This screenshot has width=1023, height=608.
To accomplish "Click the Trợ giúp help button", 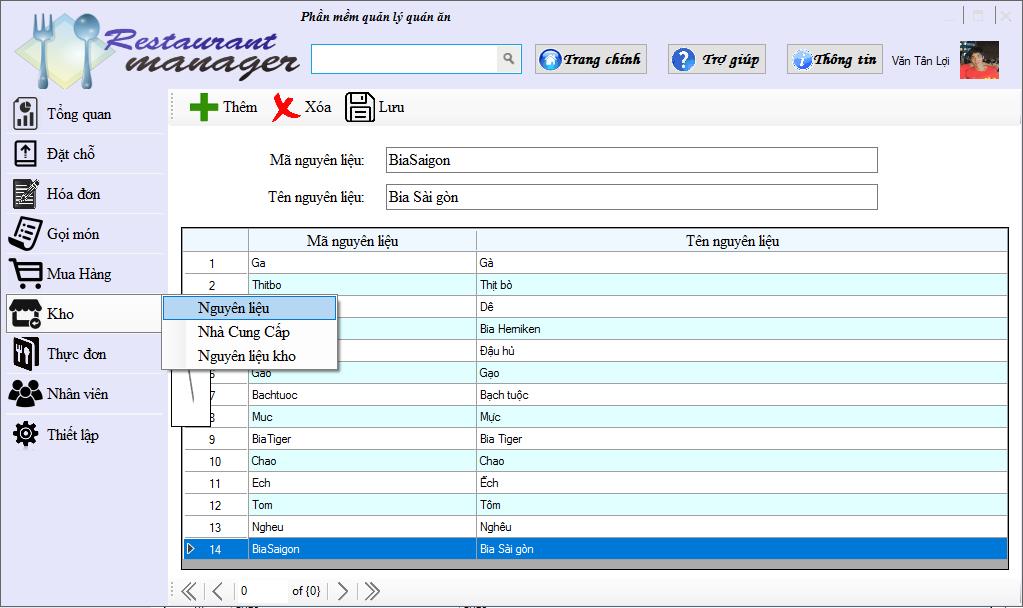I will 716,59.
